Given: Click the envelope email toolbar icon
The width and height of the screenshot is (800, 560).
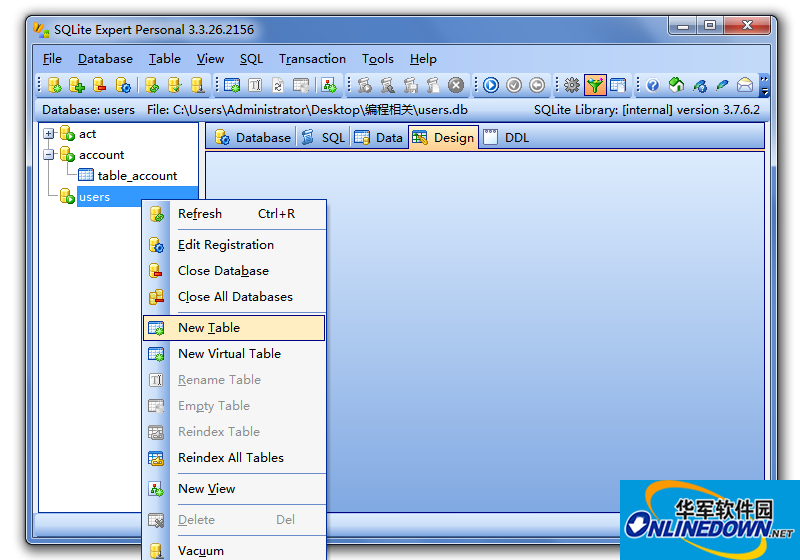Looking at the screenshot, I should pyautogui.click(x=745, y=85).
